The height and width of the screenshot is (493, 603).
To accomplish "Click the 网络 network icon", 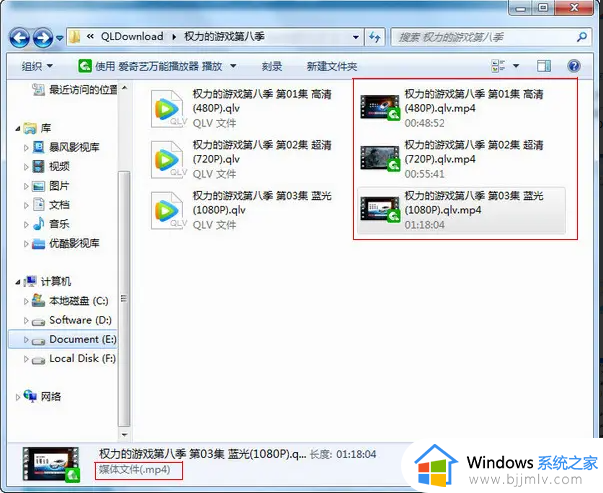I will pyautogui.click(x=30, y=396).
